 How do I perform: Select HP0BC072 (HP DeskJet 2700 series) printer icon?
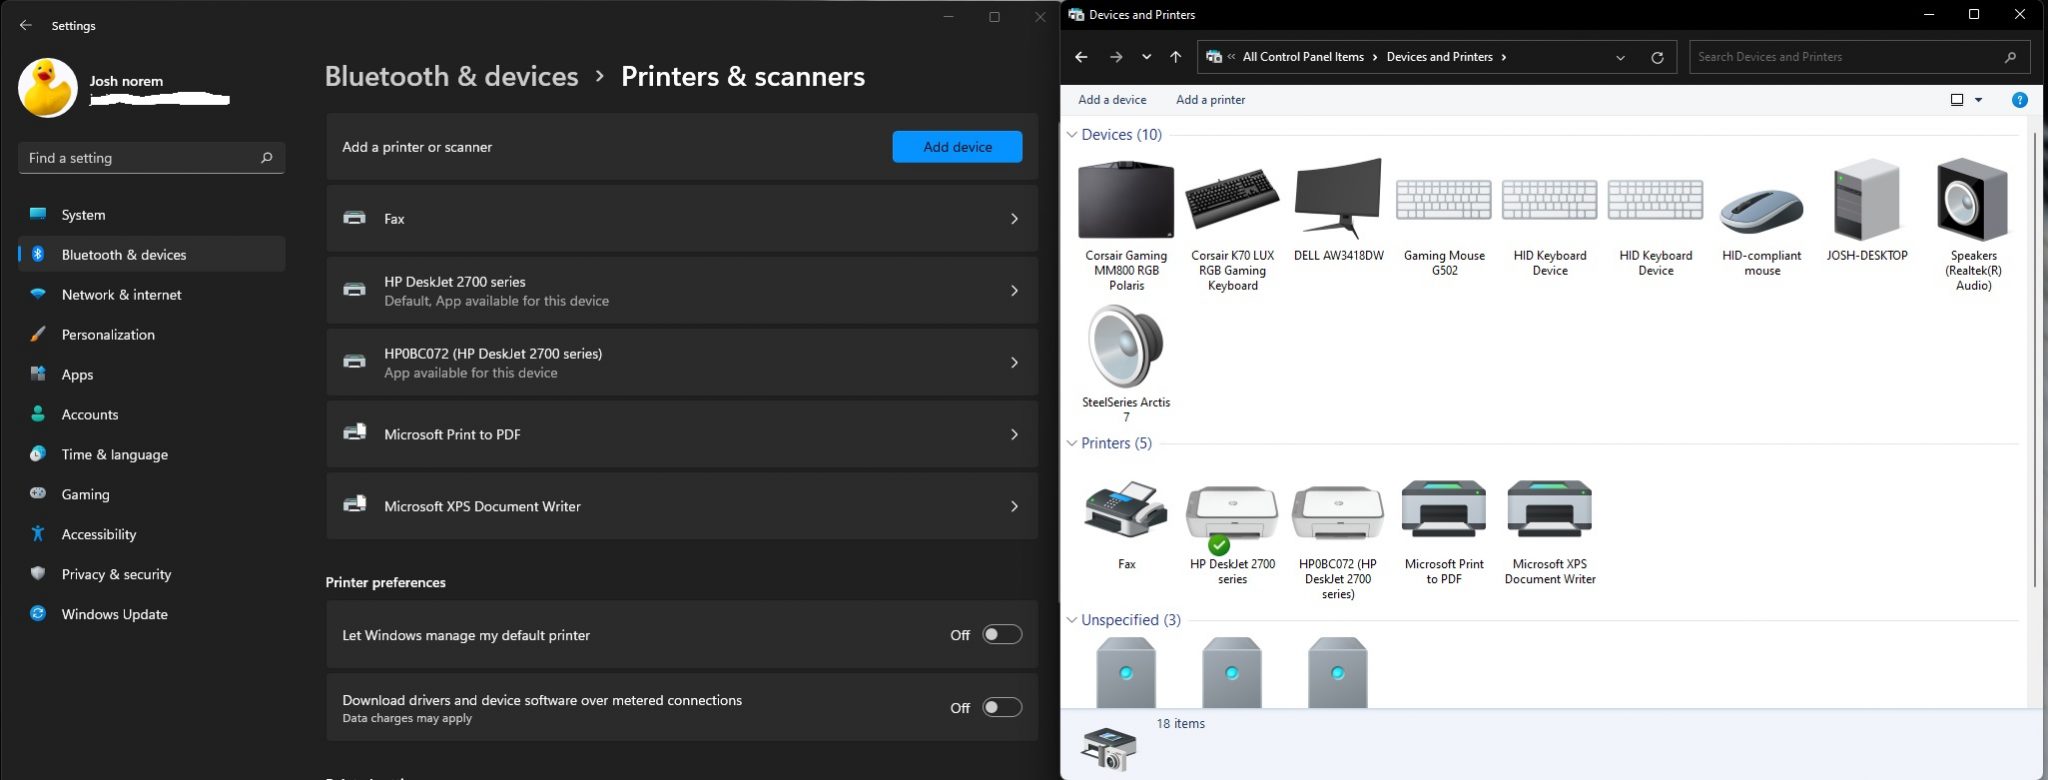(1338, 514)
